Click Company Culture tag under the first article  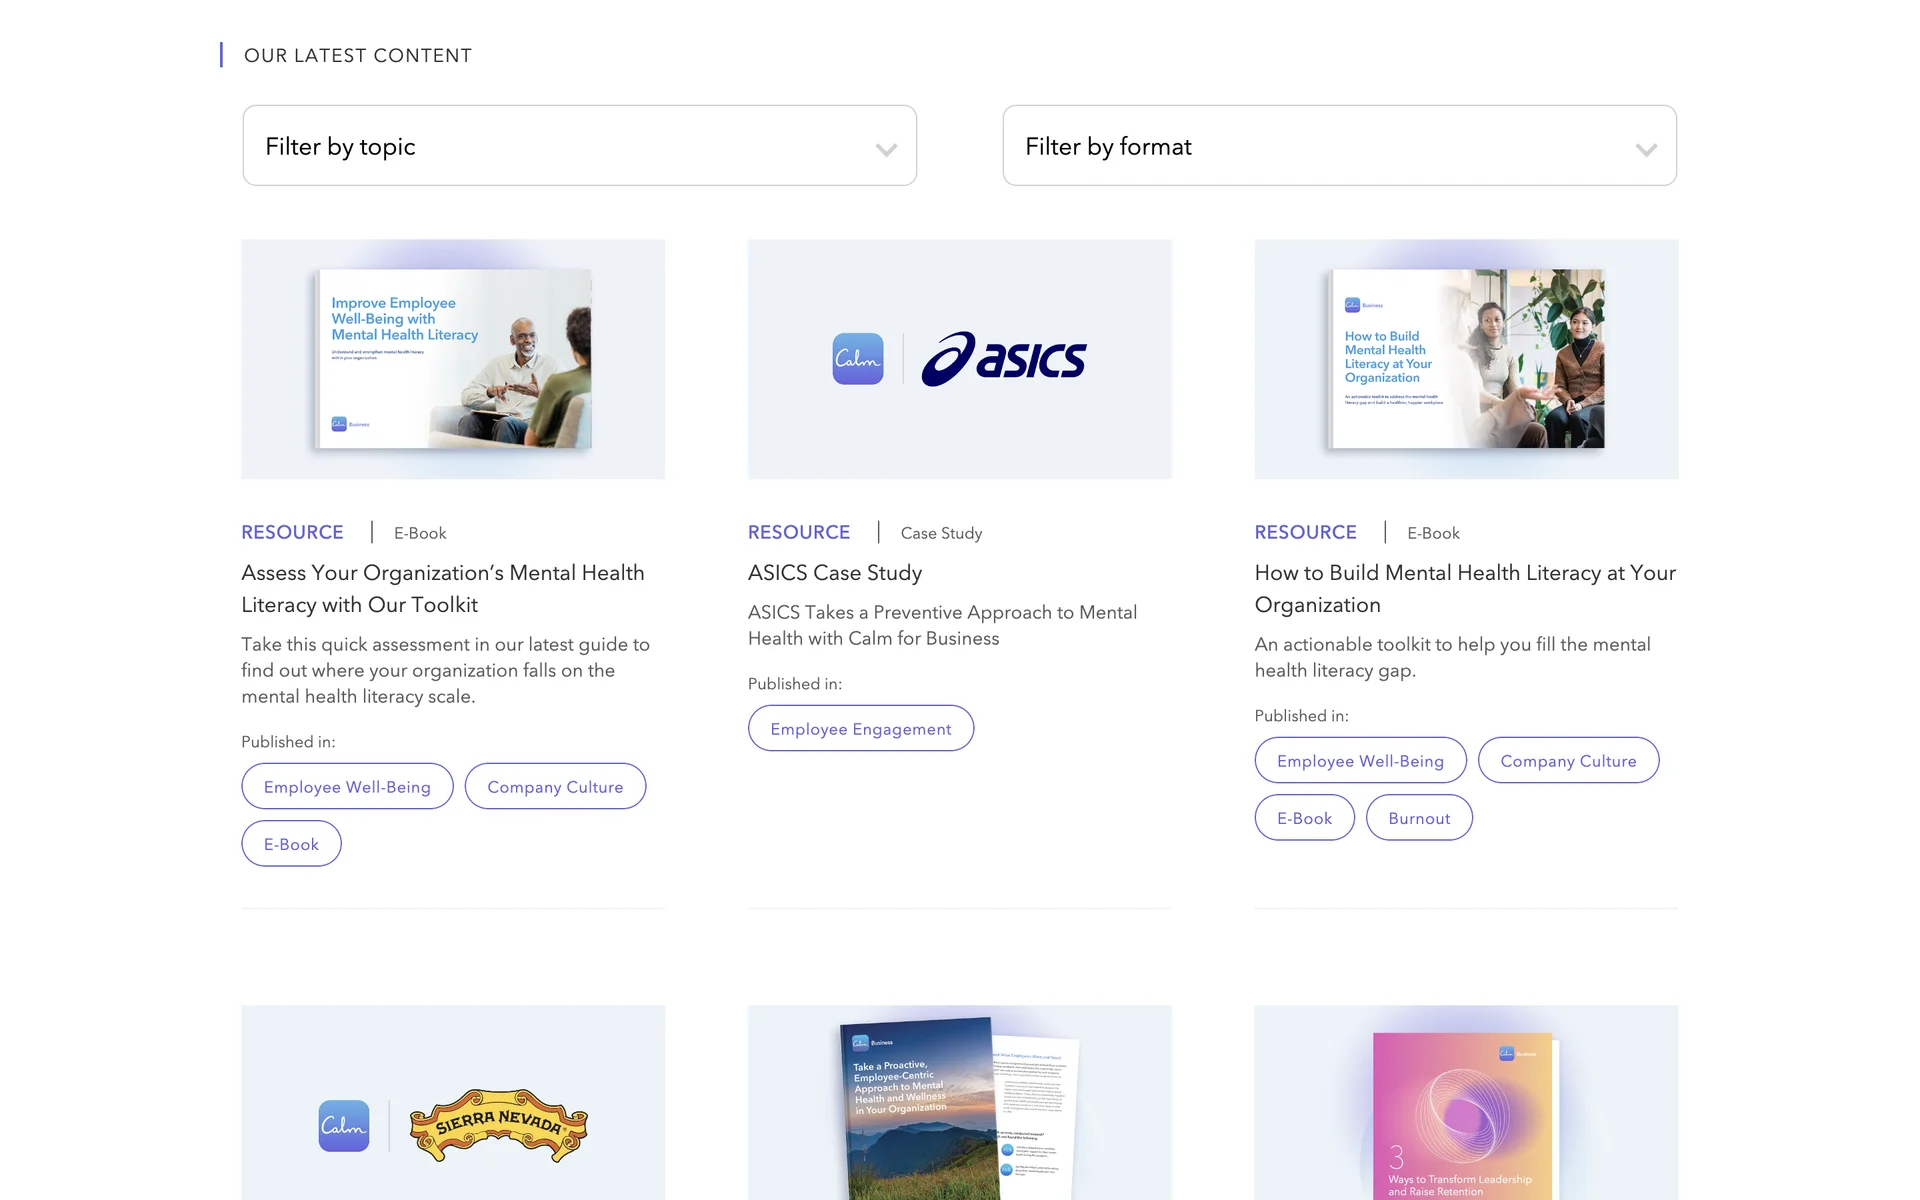click(555, 787)
